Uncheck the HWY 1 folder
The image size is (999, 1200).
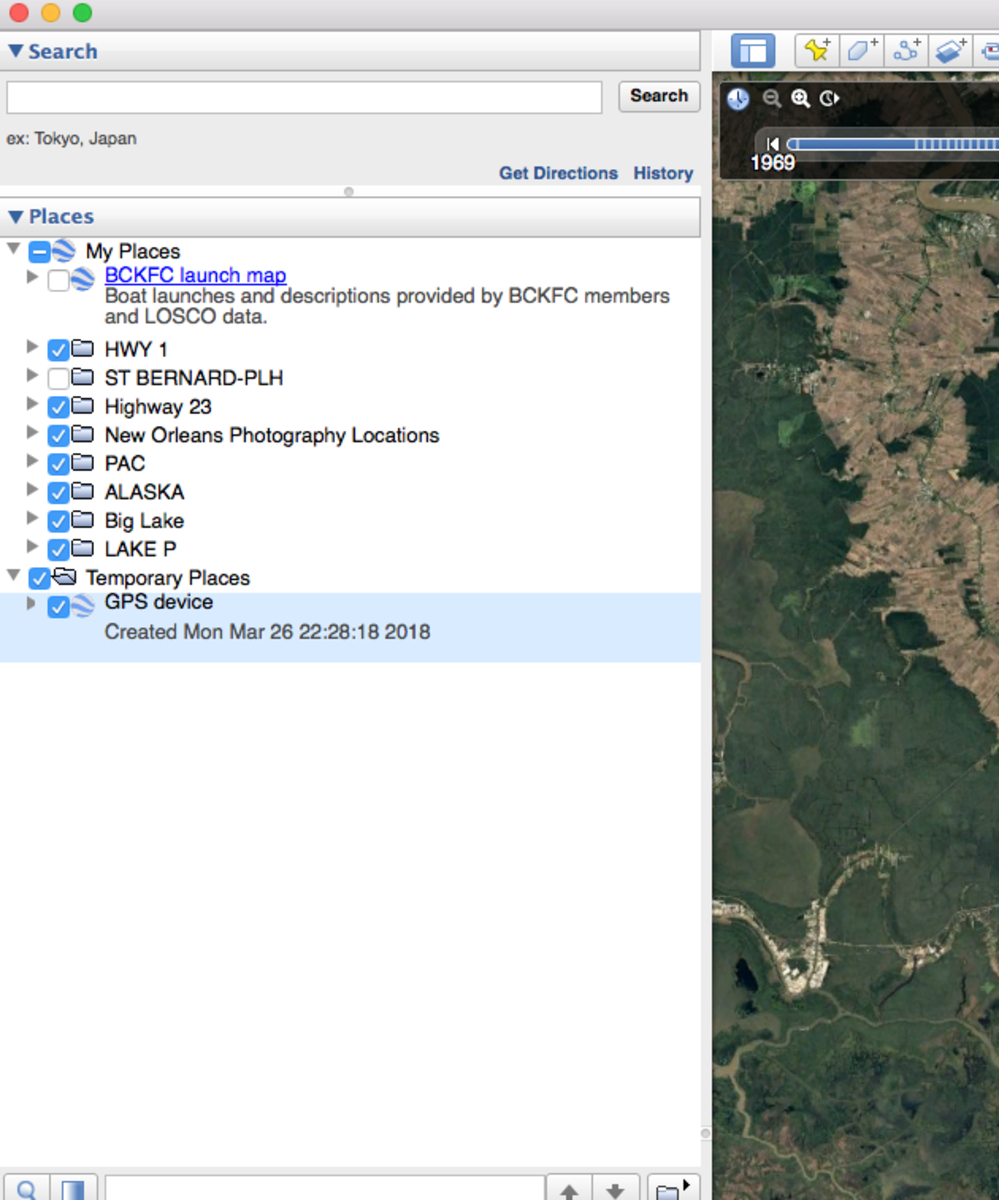[x=58, y=350]
